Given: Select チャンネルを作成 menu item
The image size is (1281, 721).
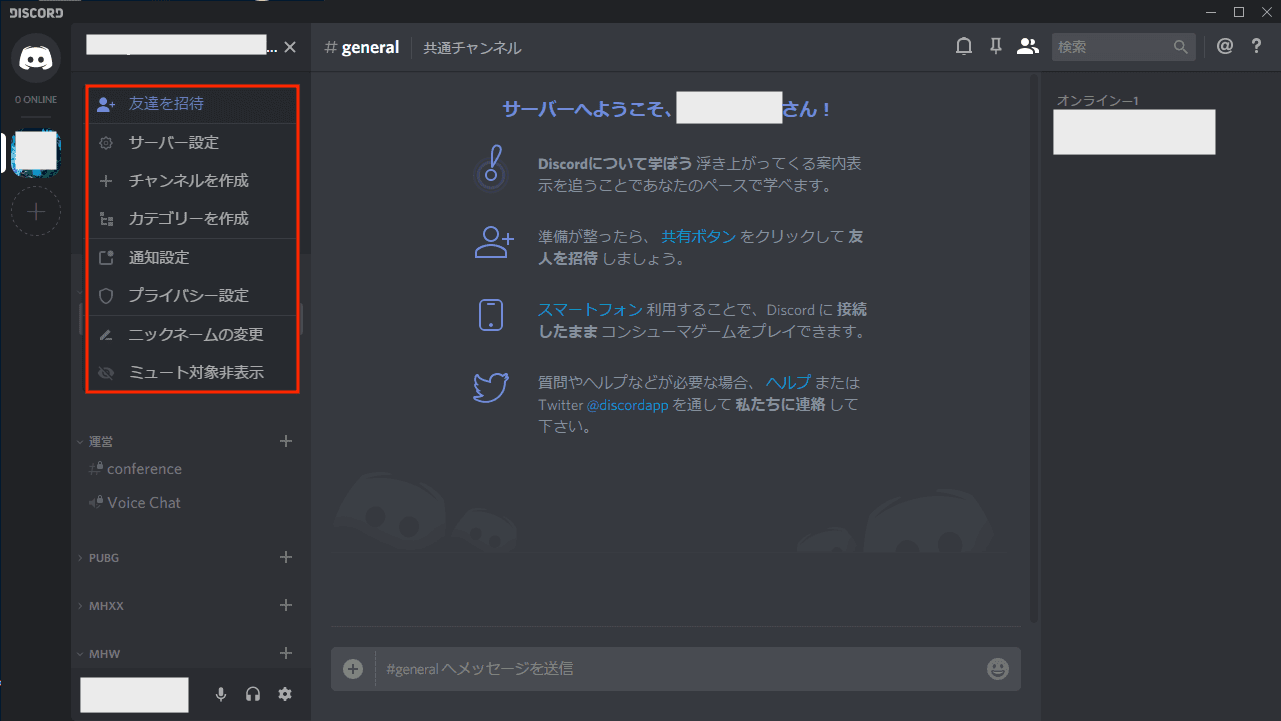Looking at the screenshot, I should pos(192,181).
